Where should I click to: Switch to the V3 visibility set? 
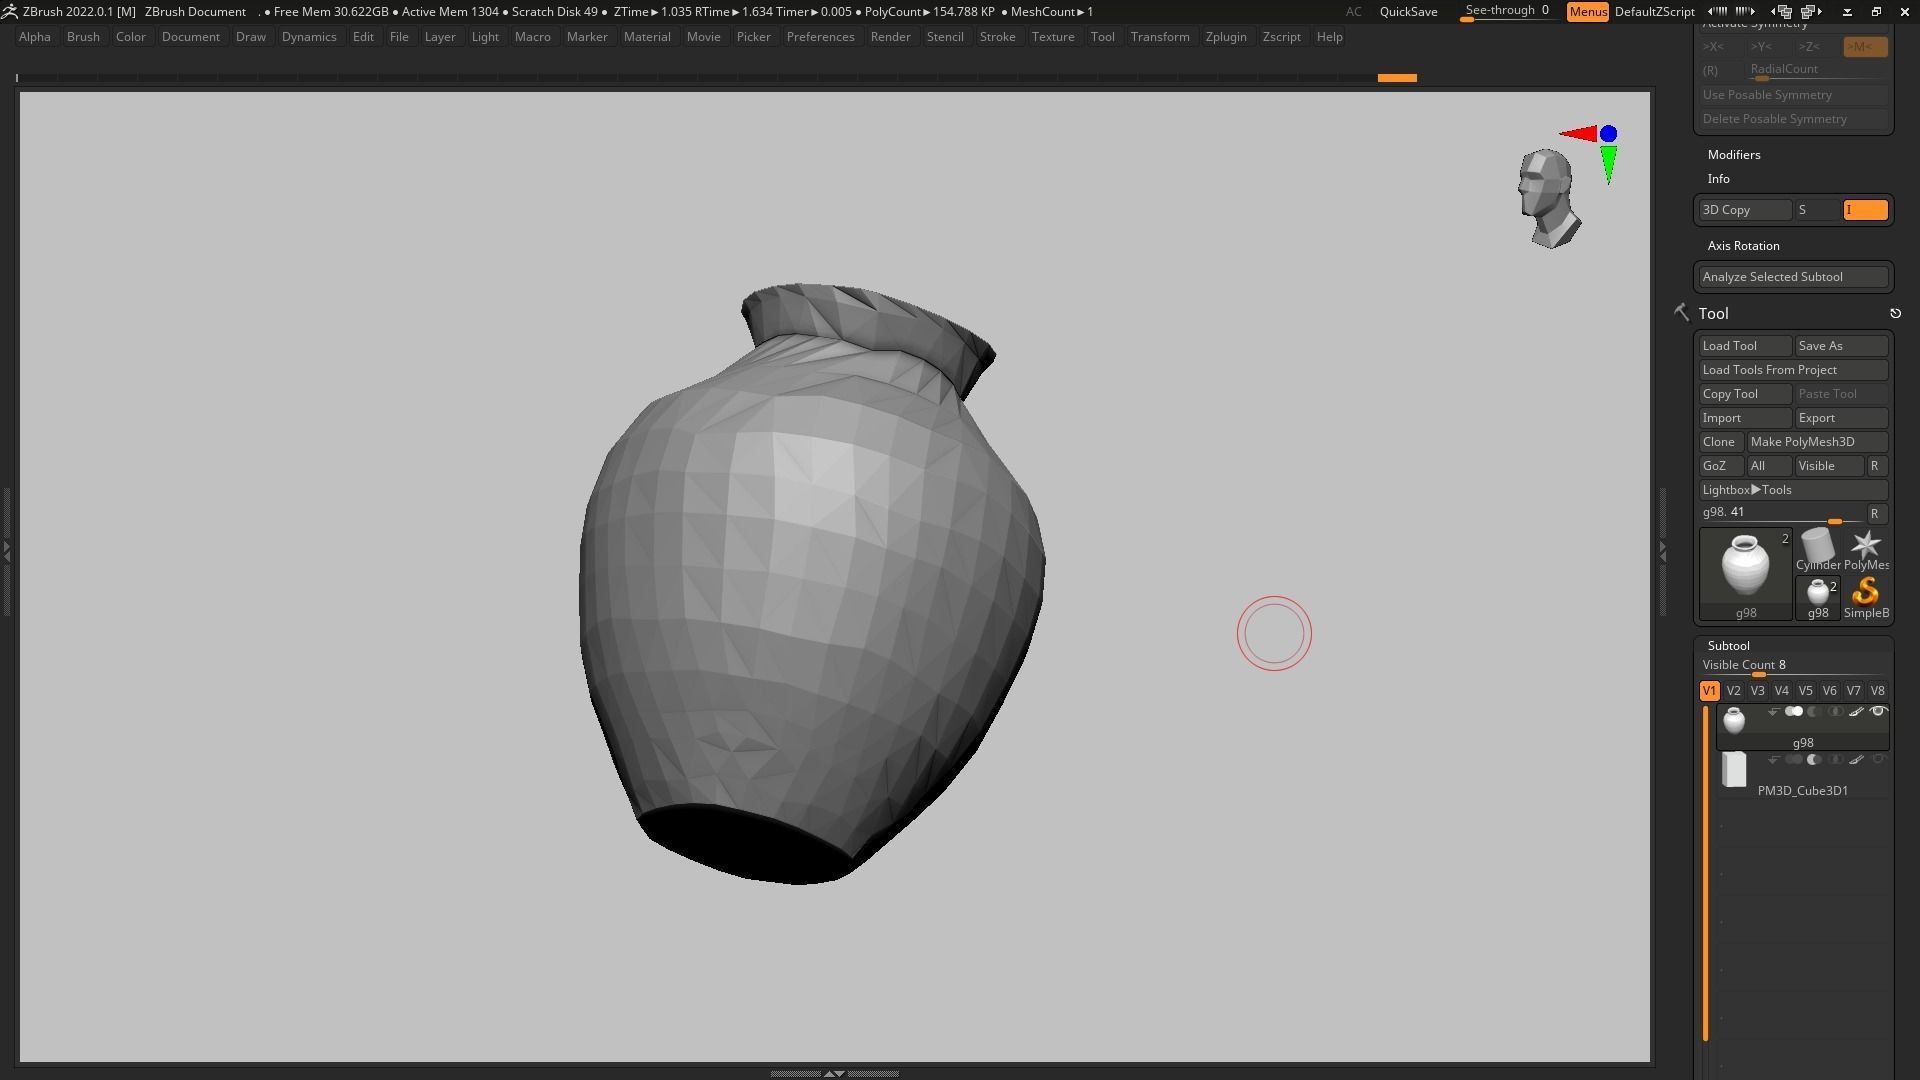1757,691
